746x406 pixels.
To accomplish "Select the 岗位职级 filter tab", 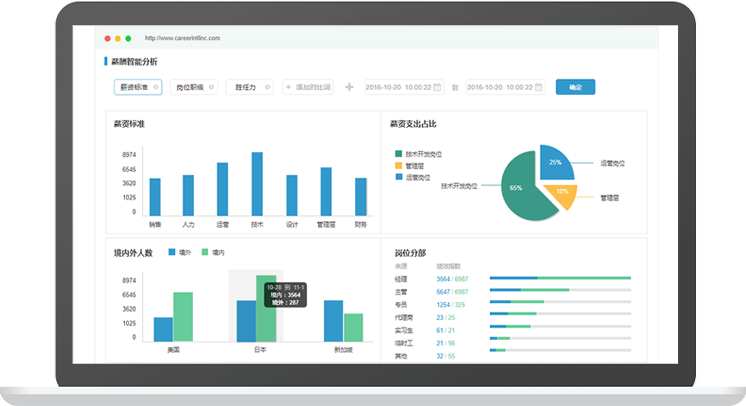I will tap(189, 87).
